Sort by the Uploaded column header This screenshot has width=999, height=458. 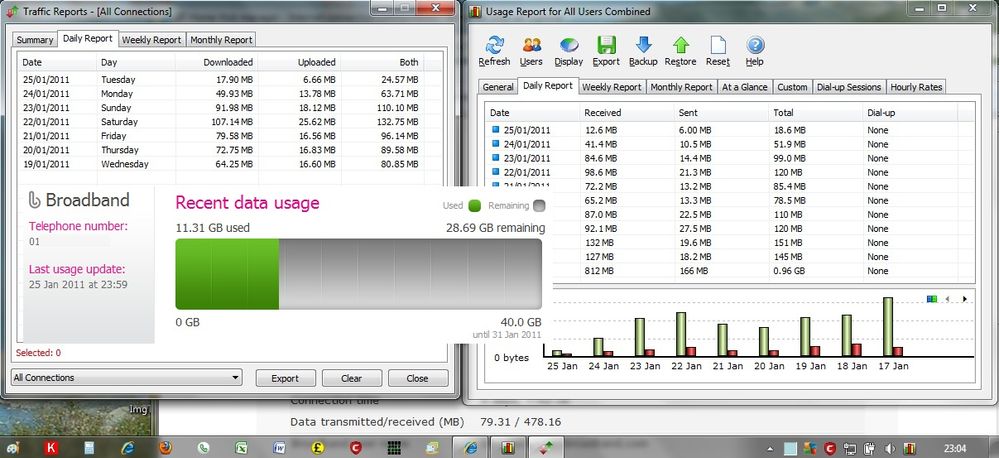click(299, 62)
